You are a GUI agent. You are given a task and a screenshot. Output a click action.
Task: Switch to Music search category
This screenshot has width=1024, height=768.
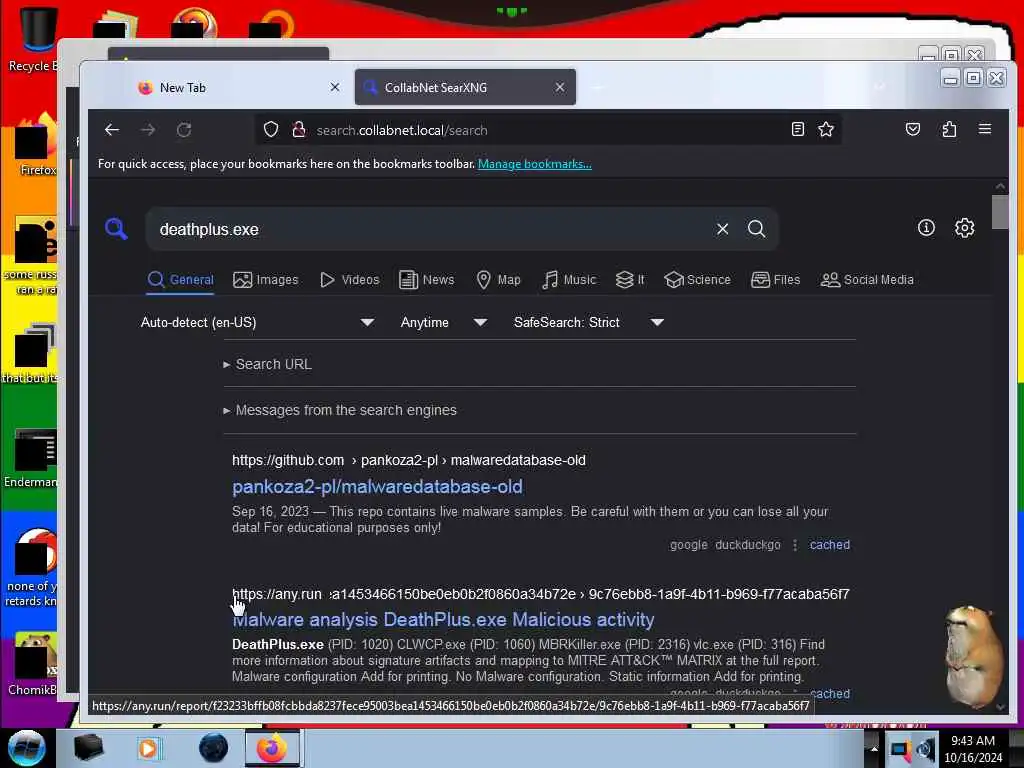pos(569,280)
